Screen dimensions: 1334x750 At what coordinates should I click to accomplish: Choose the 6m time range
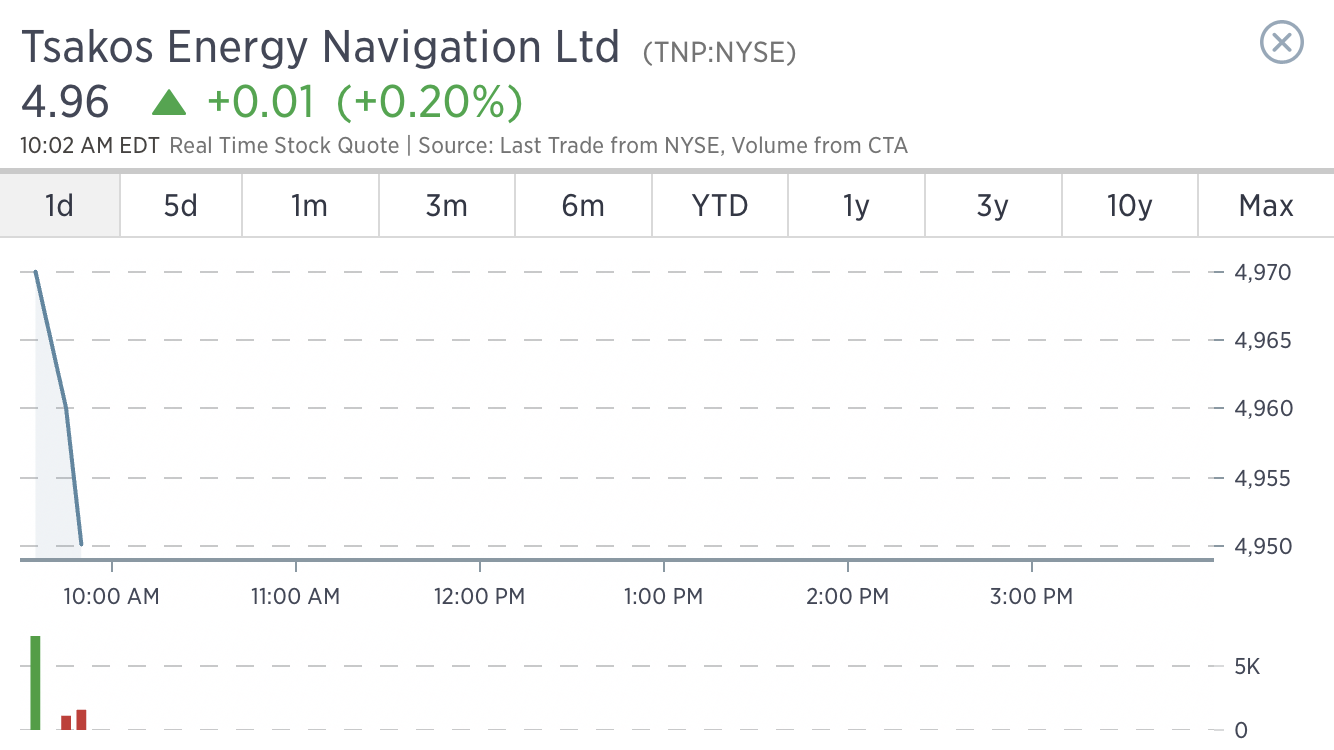(583, 206)
